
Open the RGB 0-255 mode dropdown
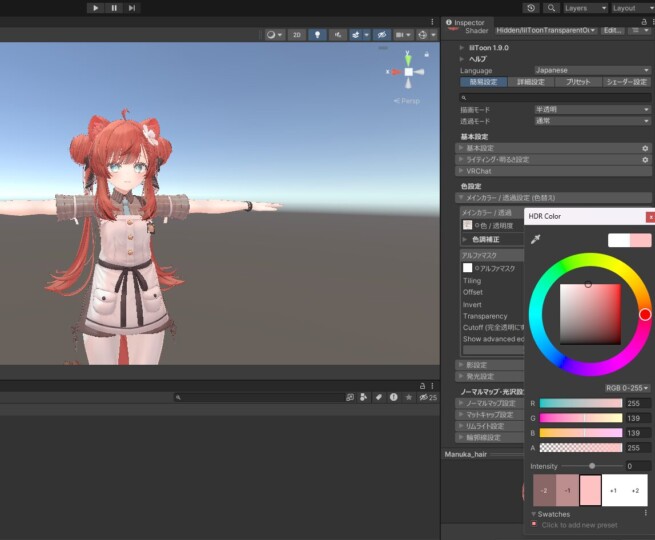(x=627, y=388)
